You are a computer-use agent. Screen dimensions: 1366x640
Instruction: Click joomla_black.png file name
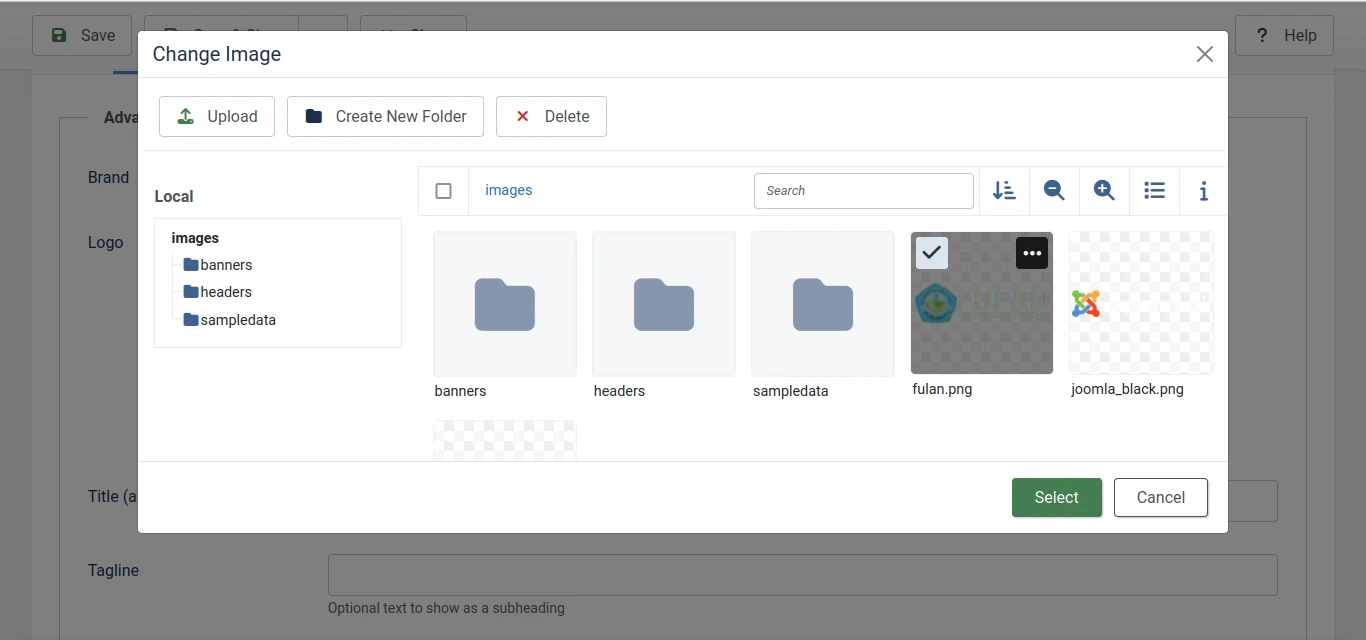[x=1127, y=389]
